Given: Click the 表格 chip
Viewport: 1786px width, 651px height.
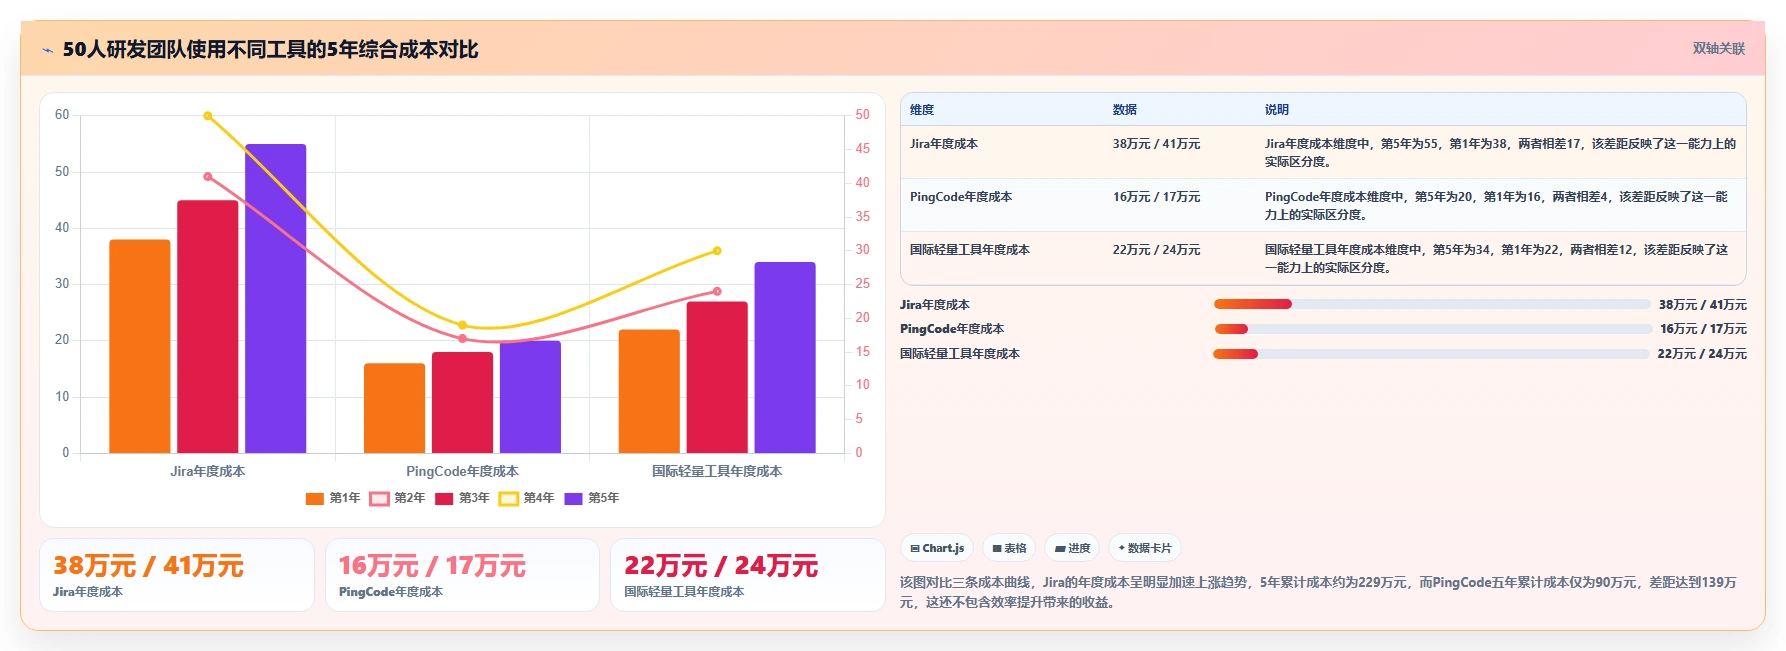Looking at the screenshot, I should click(1009, 548).
